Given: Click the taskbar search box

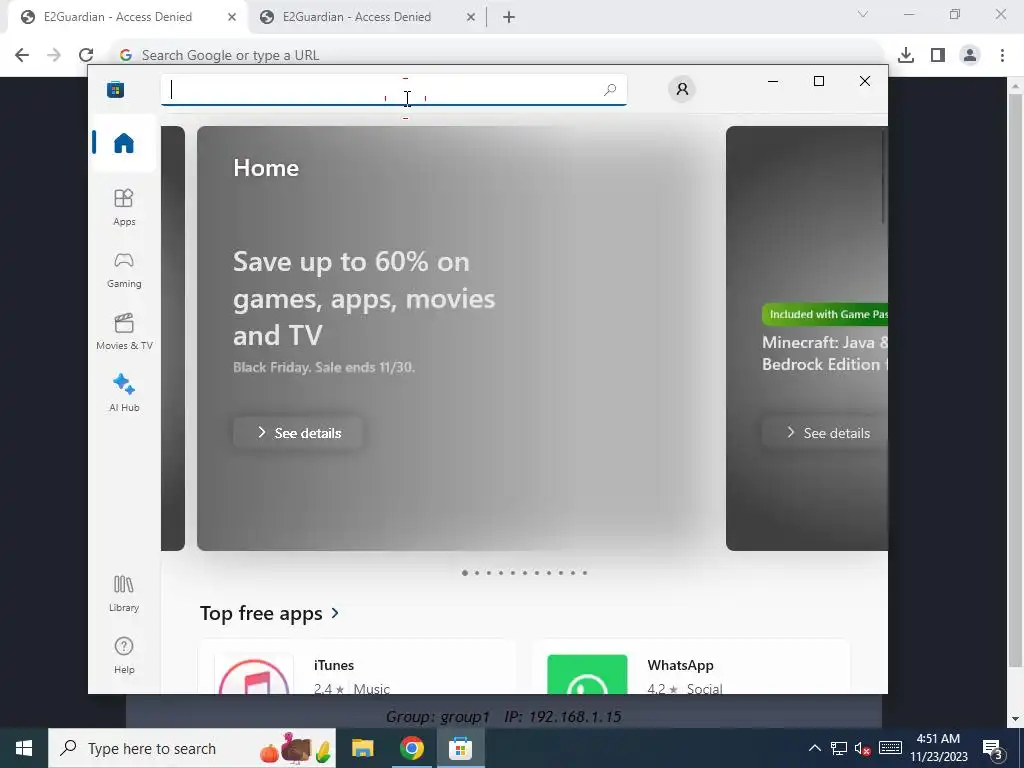Looking at the screenshot, I should point(192,748).
